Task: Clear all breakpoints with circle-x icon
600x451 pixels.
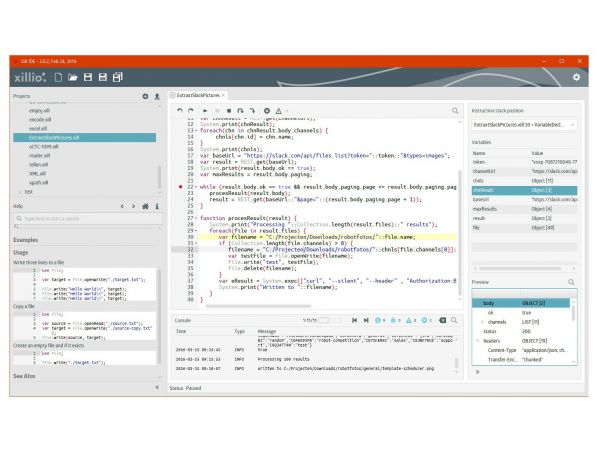Action: [x=267, y=111]
